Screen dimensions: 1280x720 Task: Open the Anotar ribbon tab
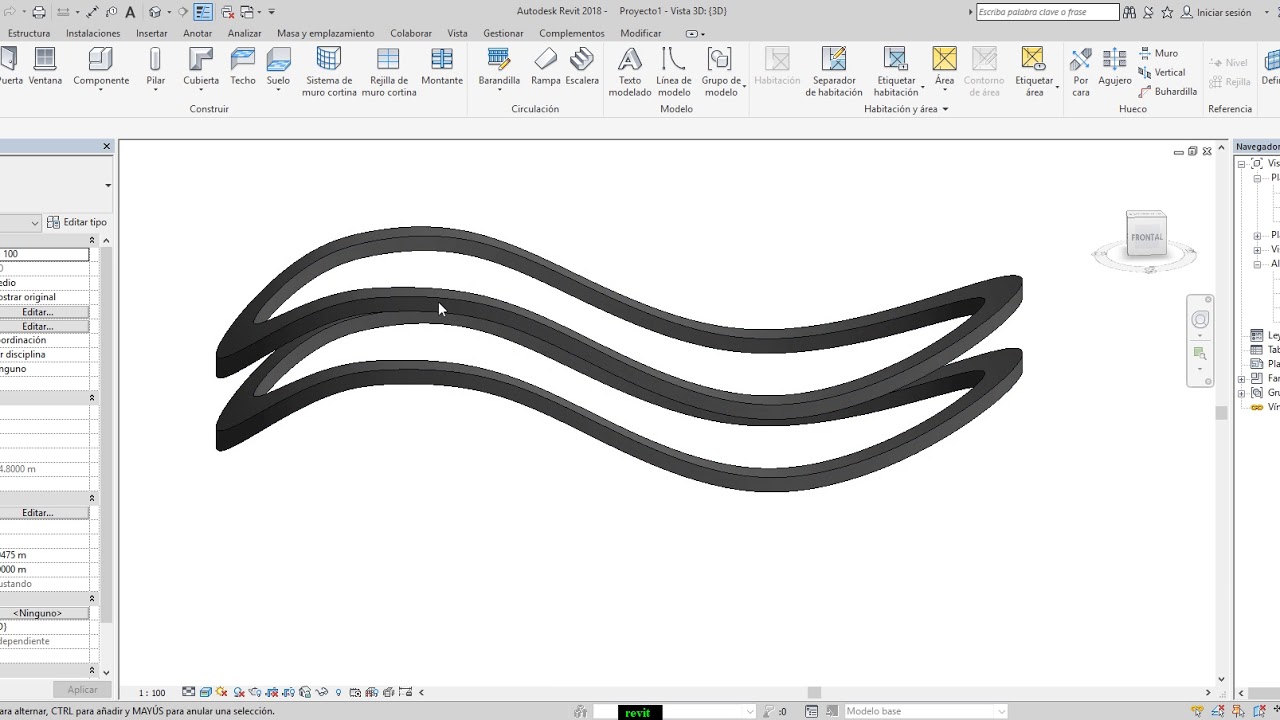tap(198, 33)
